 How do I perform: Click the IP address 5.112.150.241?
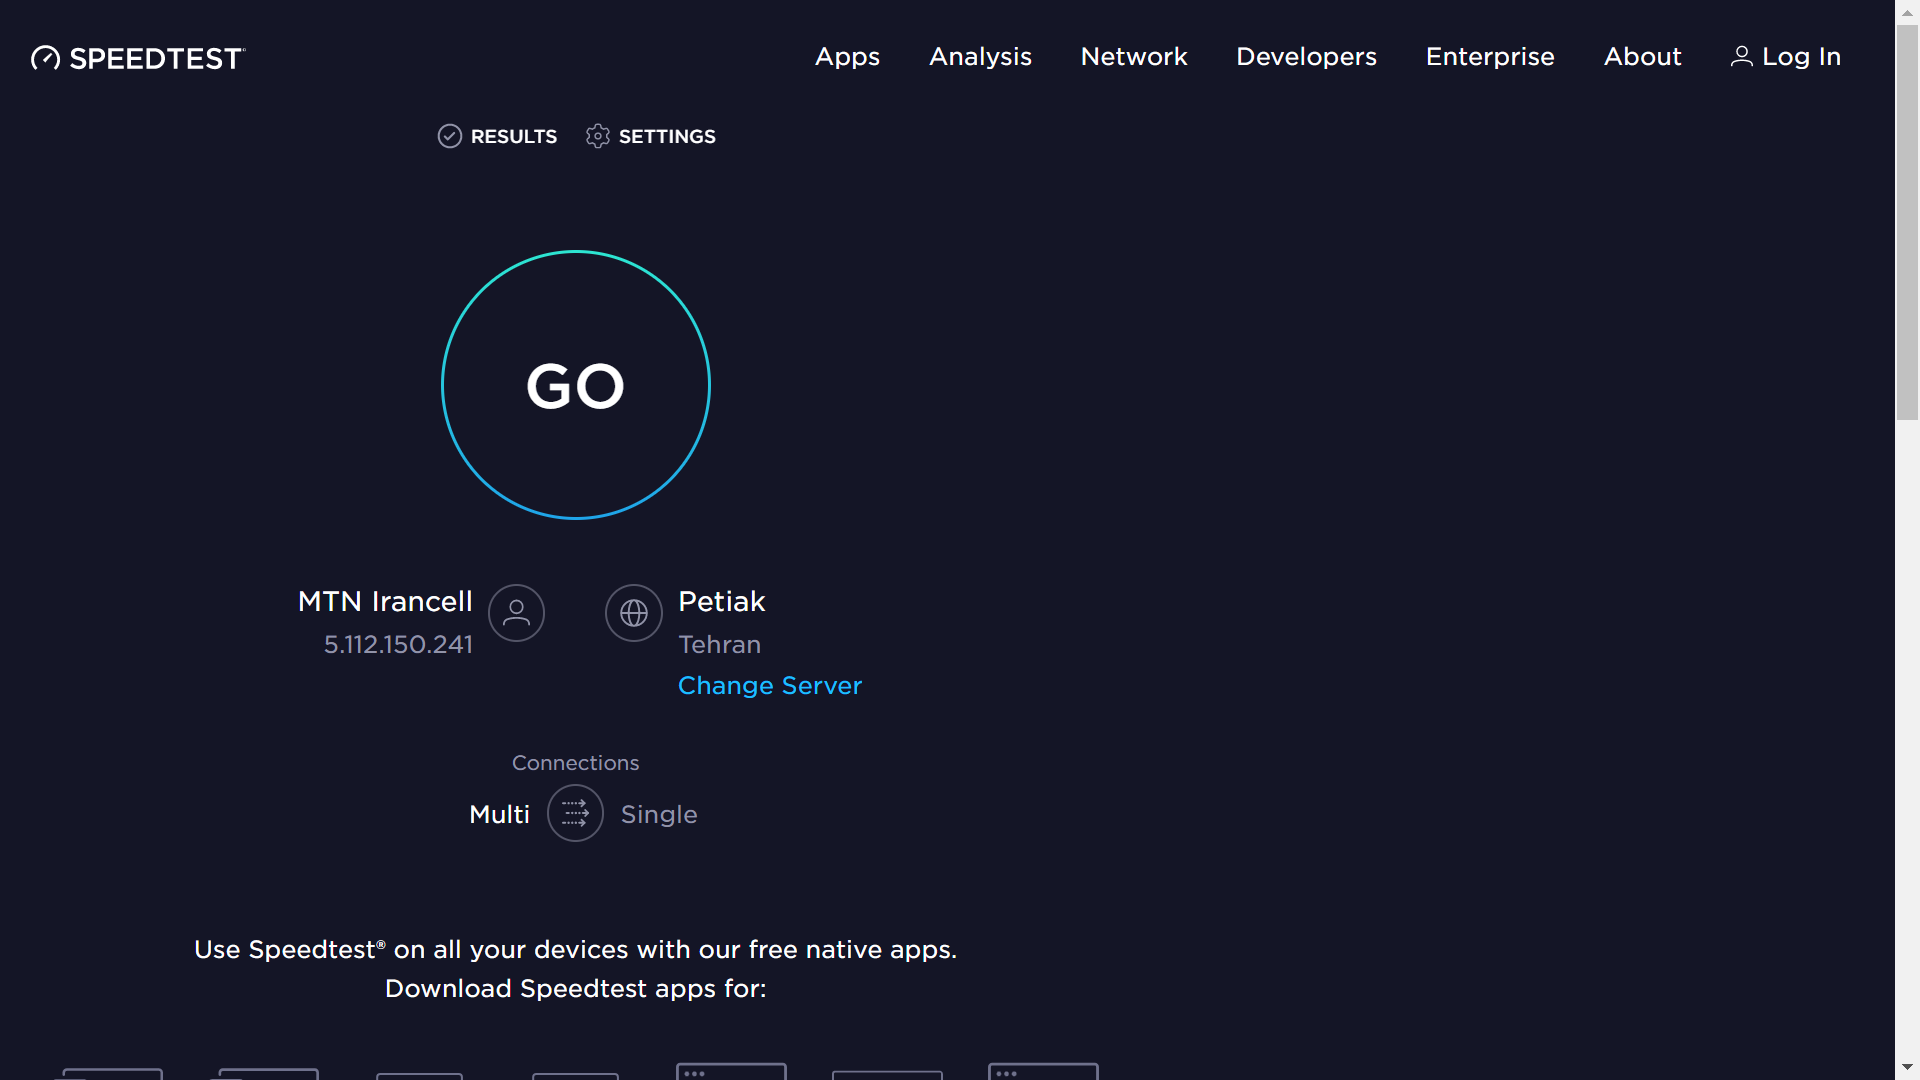tap(398, 645)
